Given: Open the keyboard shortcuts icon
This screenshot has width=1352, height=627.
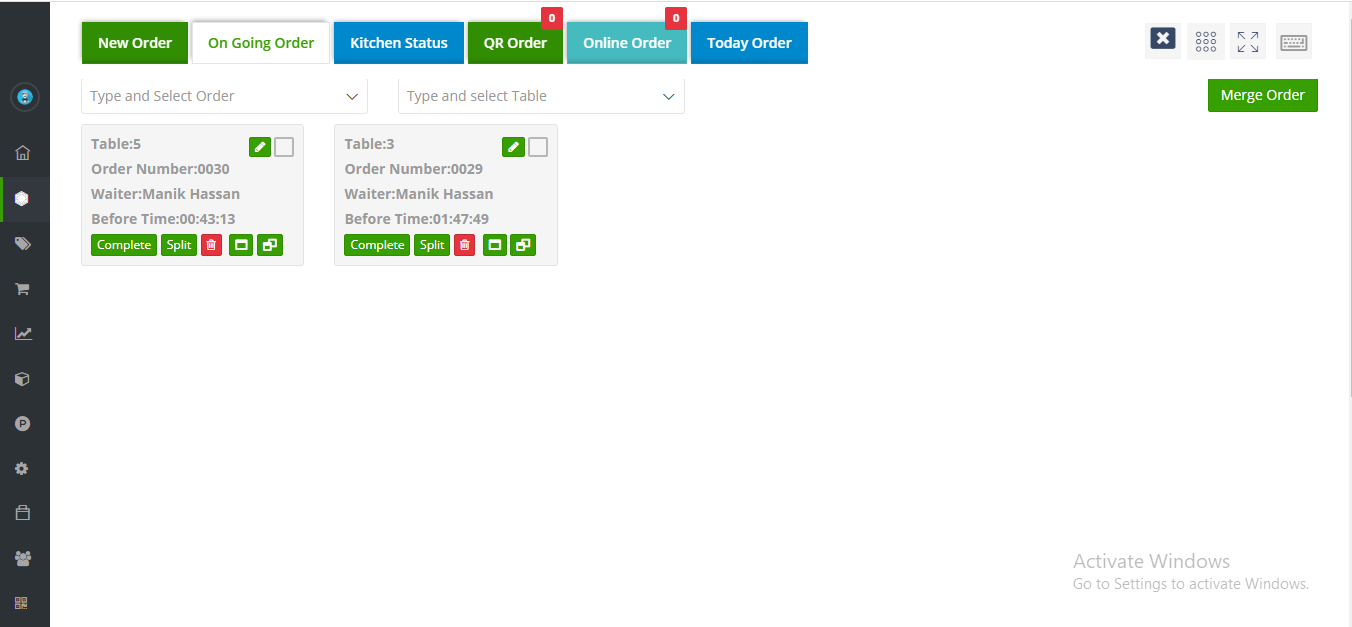Looking at the screenshot, I should pyautogui.click(x=1293, y=42).
